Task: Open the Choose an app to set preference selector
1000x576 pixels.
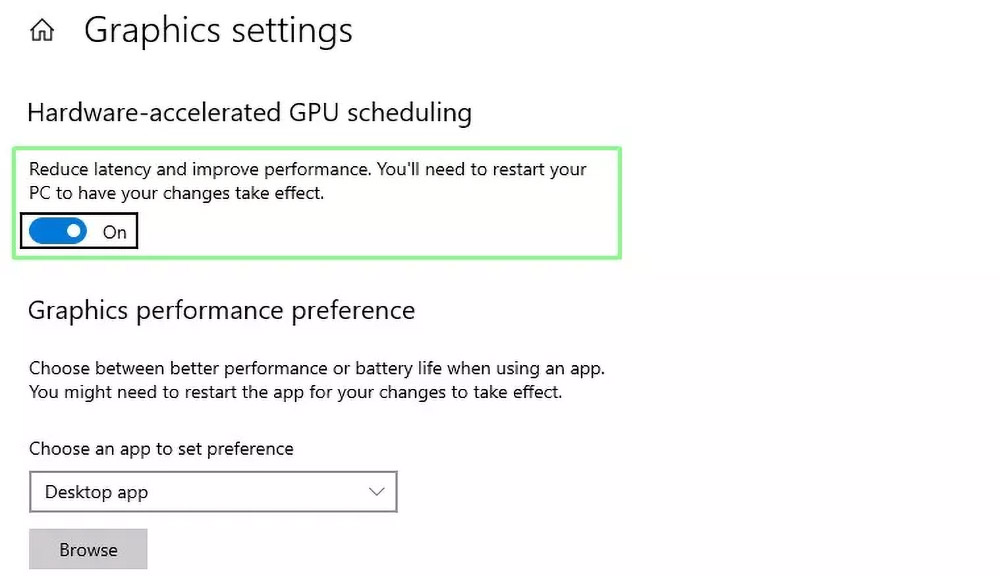Action: pos(213,492)
